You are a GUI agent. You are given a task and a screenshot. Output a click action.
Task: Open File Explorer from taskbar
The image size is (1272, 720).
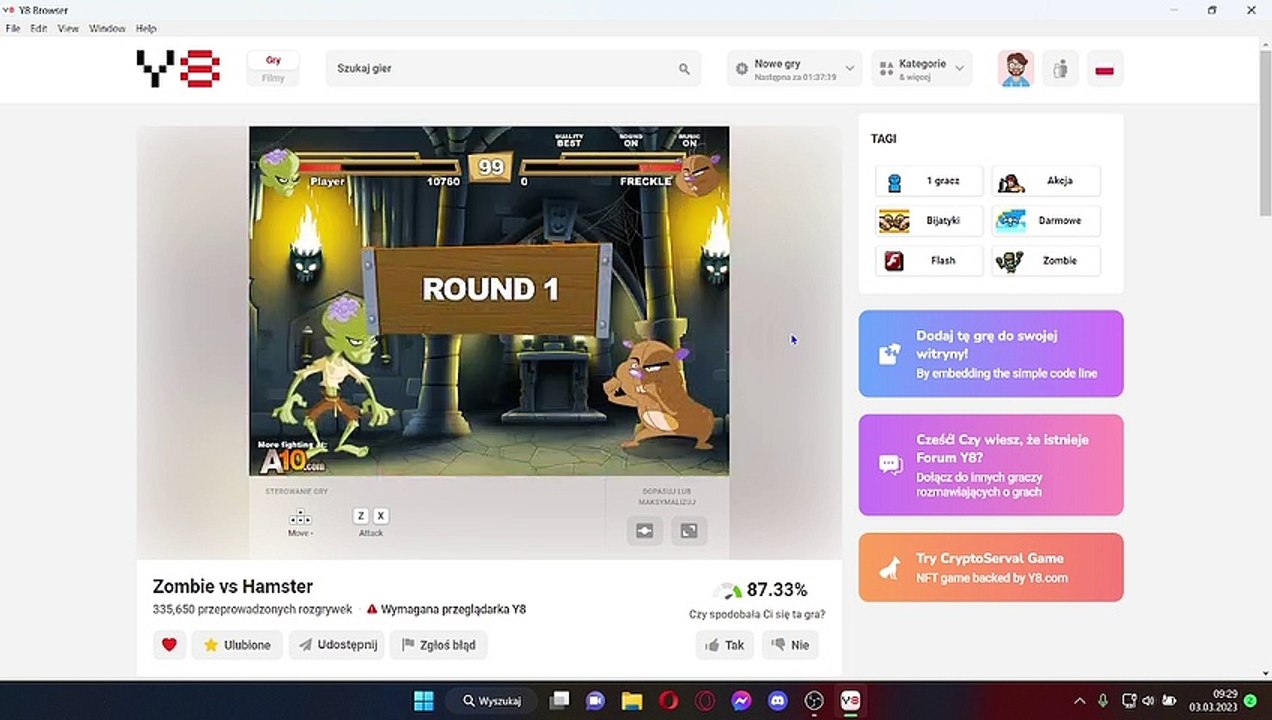point(632,700)
